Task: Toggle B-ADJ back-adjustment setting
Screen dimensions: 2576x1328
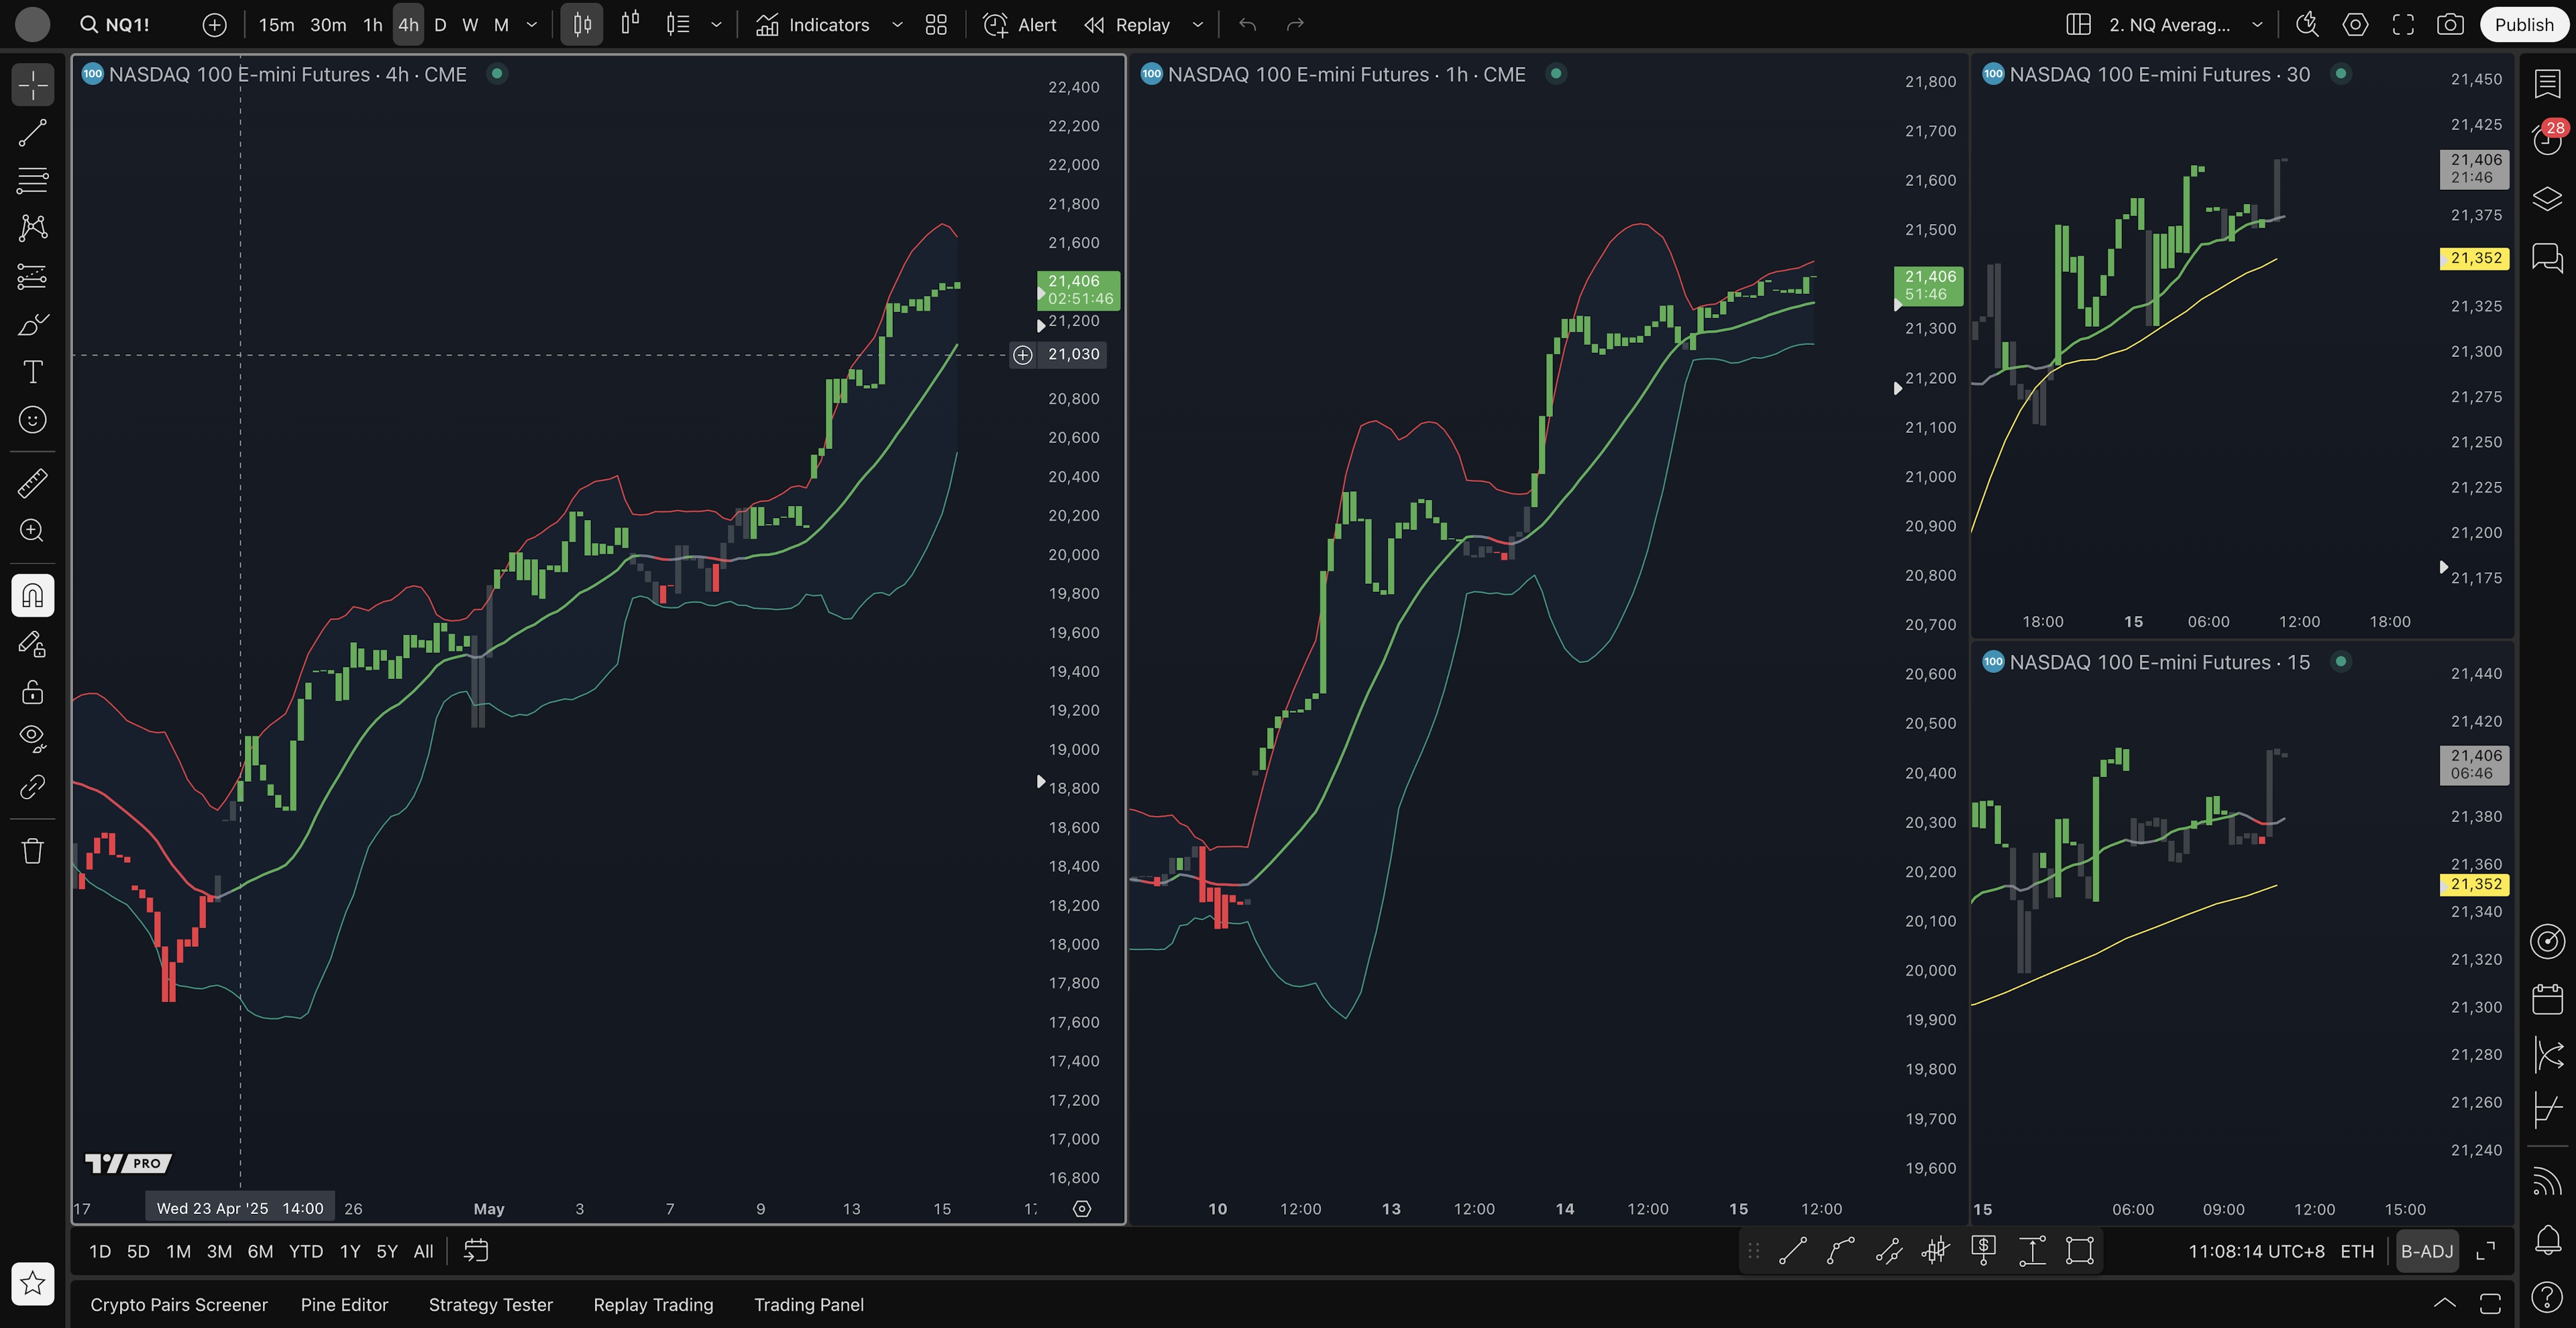Action: coord(2427,1251)
